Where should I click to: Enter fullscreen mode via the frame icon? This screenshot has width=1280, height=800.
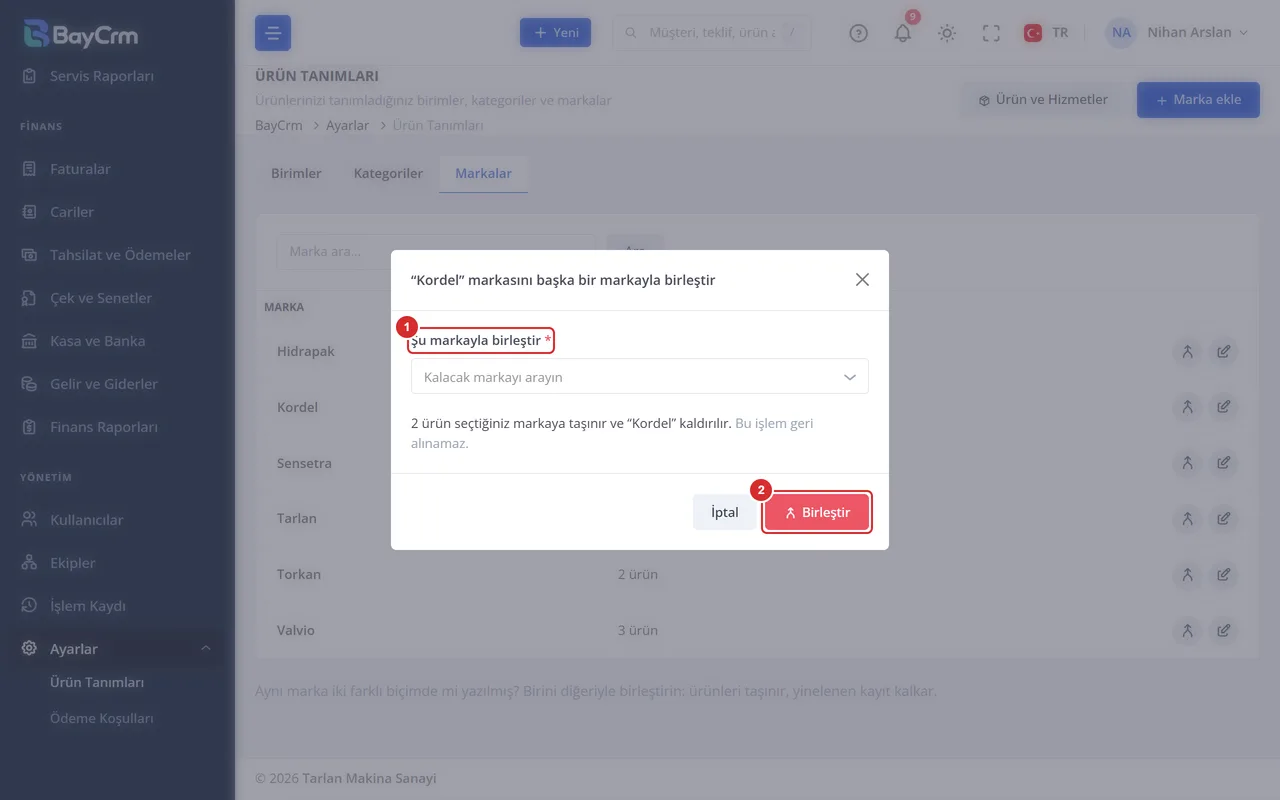(991, 33)
